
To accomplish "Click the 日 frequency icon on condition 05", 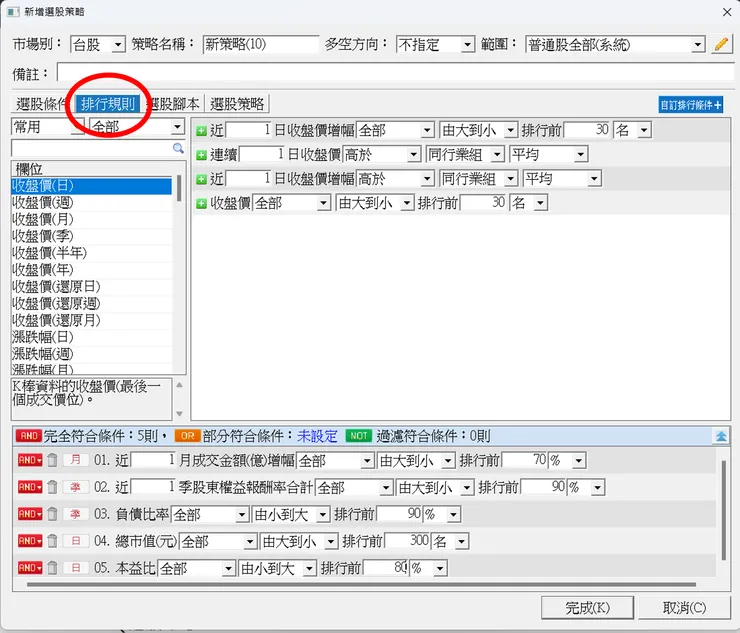I will point(76,567).
